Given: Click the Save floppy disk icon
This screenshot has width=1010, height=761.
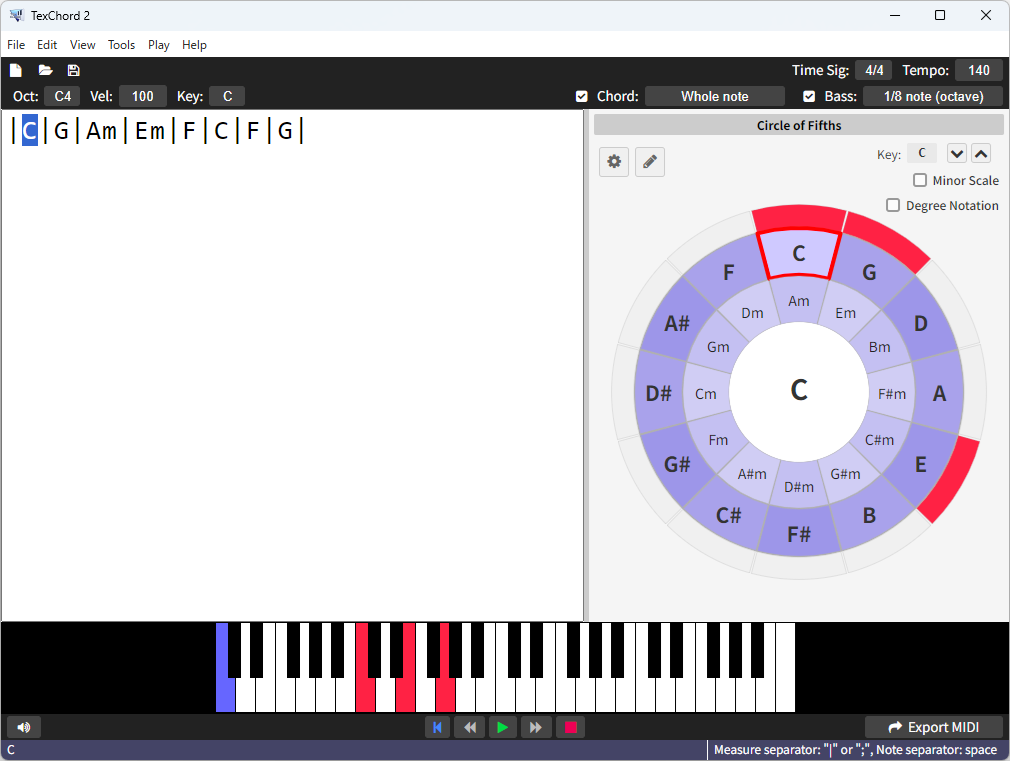Looking at the screenshot, I should (x=73, y=70).
